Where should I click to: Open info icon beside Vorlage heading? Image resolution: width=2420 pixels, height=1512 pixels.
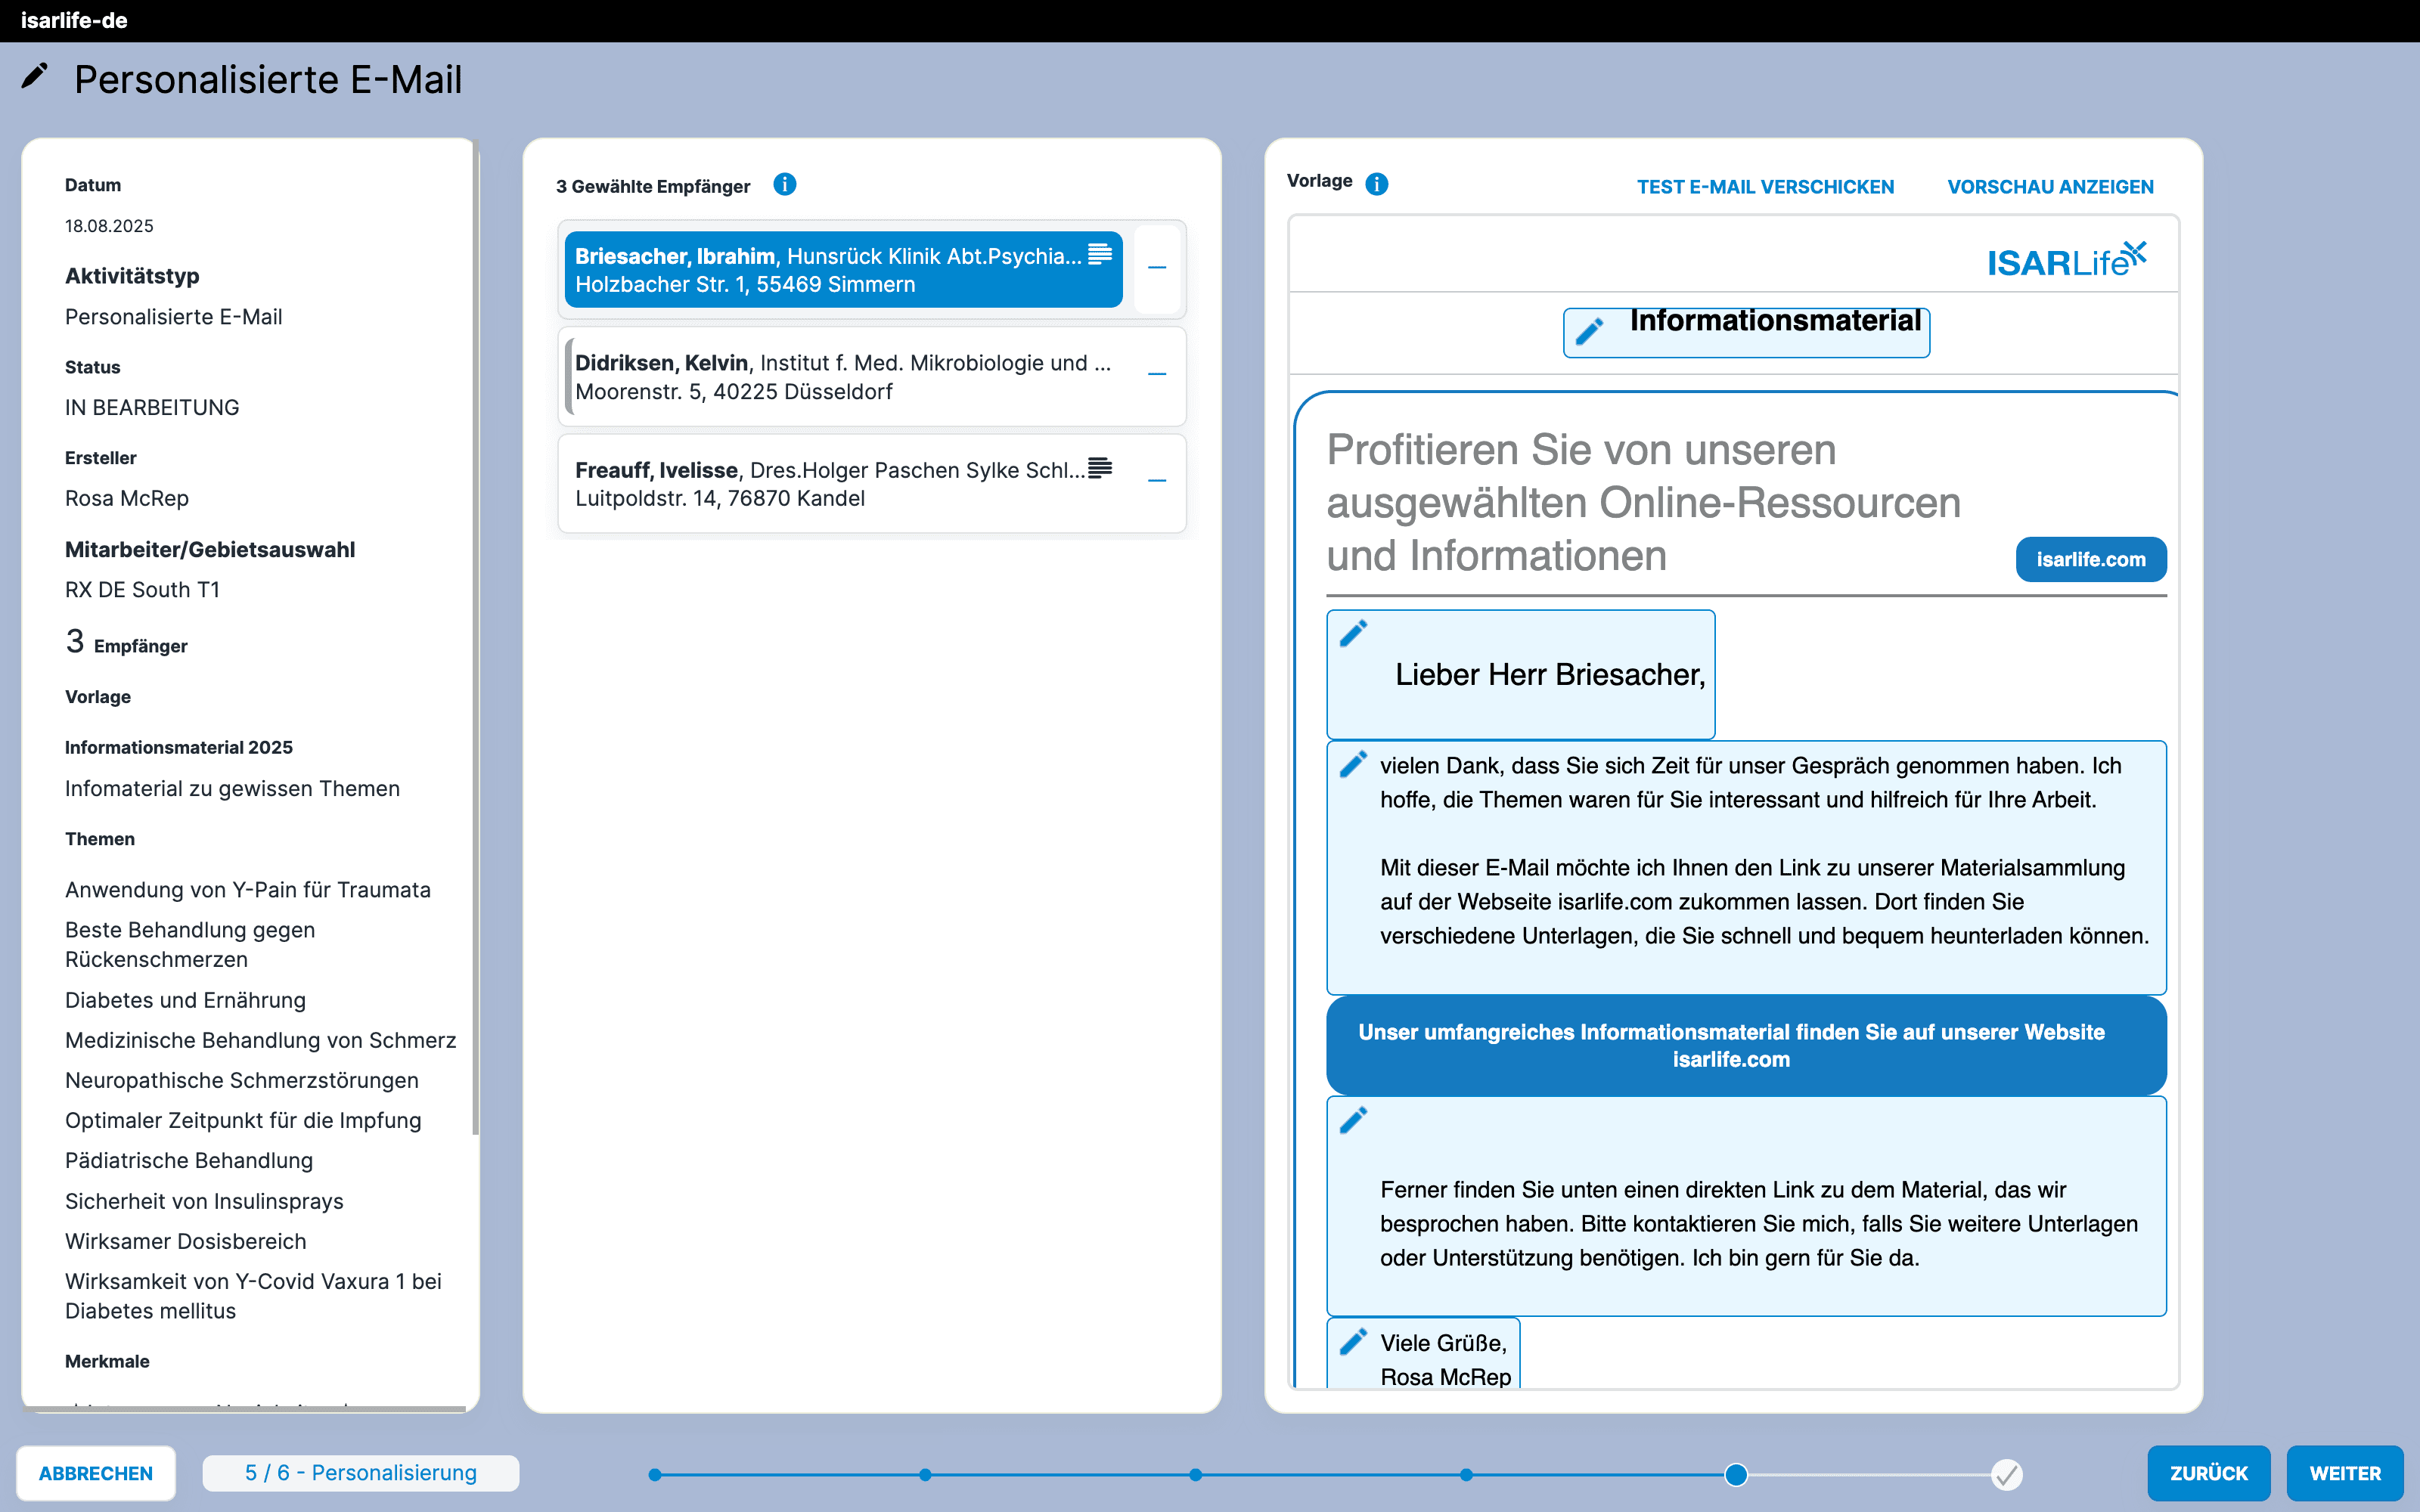tap(1377, 184)
